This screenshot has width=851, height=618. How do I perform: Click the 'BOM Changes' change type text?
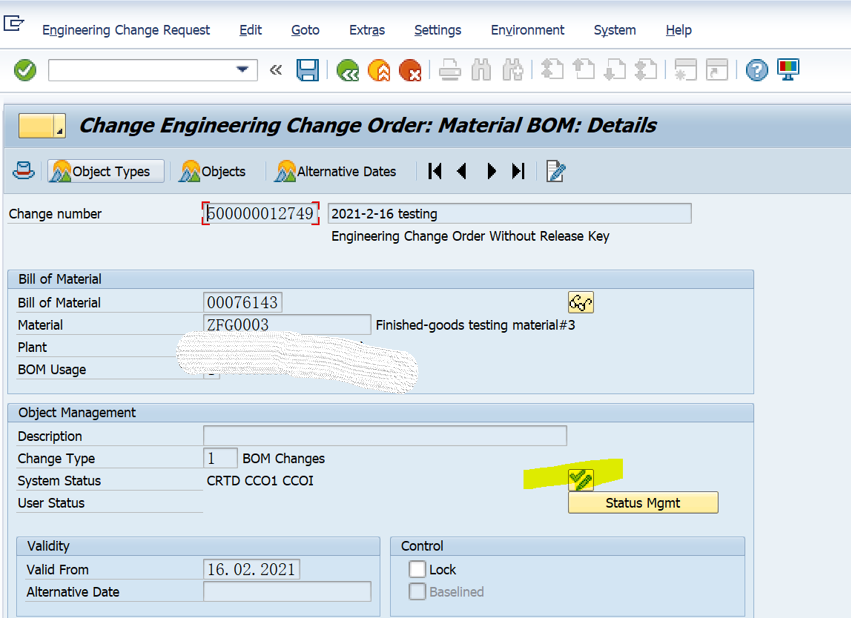(283, 458)
